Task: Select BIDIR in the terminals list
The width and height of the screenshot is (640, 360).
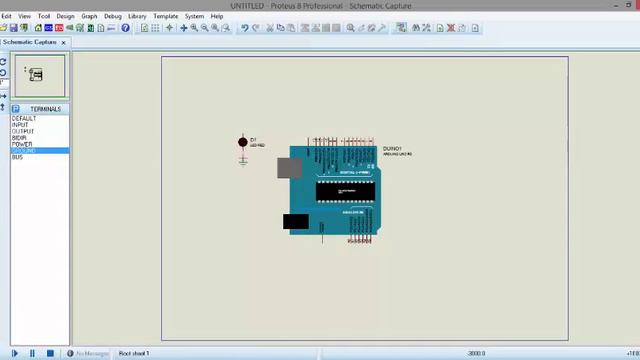Action: coord(40,138)
